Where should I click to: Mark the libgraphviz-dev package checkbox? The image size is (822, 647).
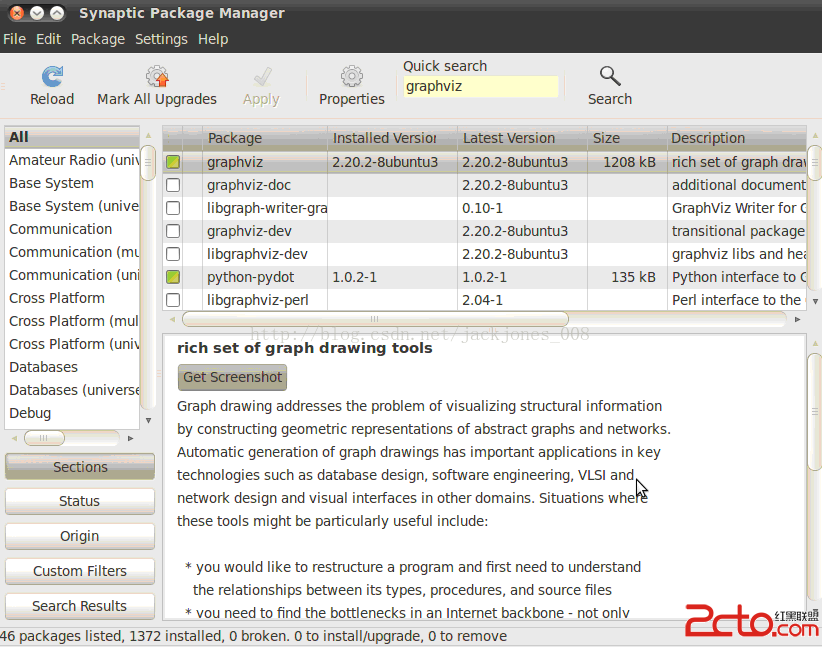tap(173, 254)
